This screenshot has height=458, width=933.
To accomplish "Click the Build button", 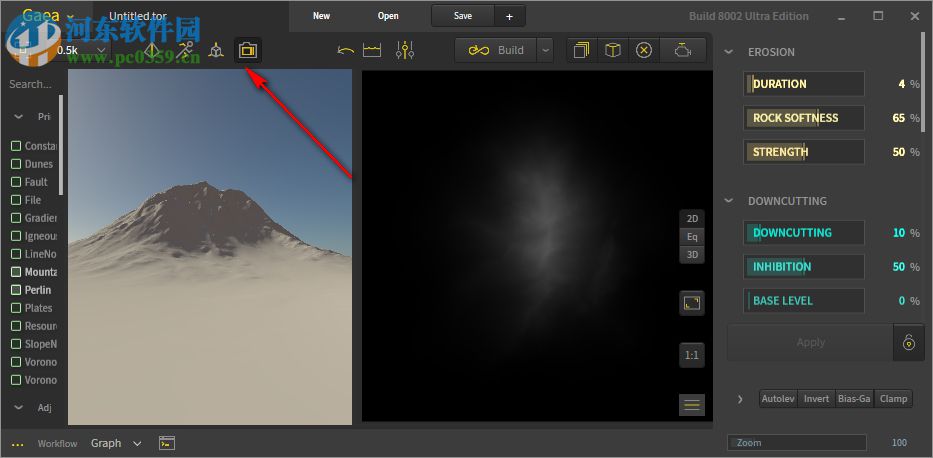I will coord(496,51).
